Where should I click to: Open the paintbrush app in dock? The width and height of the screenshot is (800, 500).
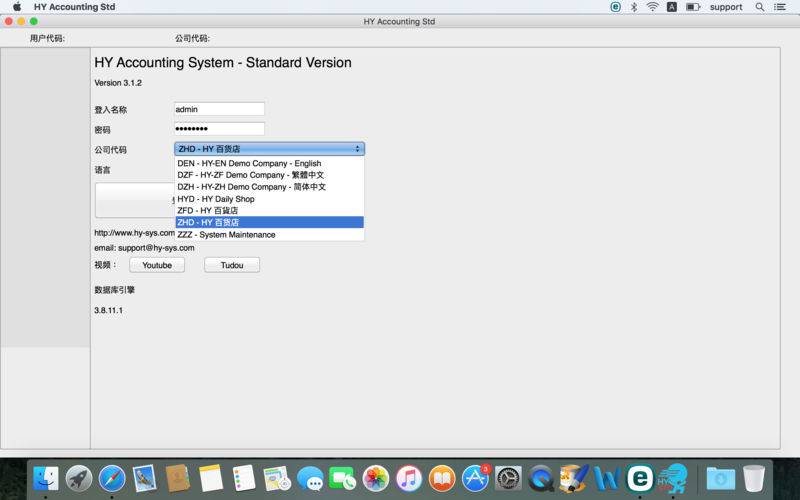[x=573, y=478]
